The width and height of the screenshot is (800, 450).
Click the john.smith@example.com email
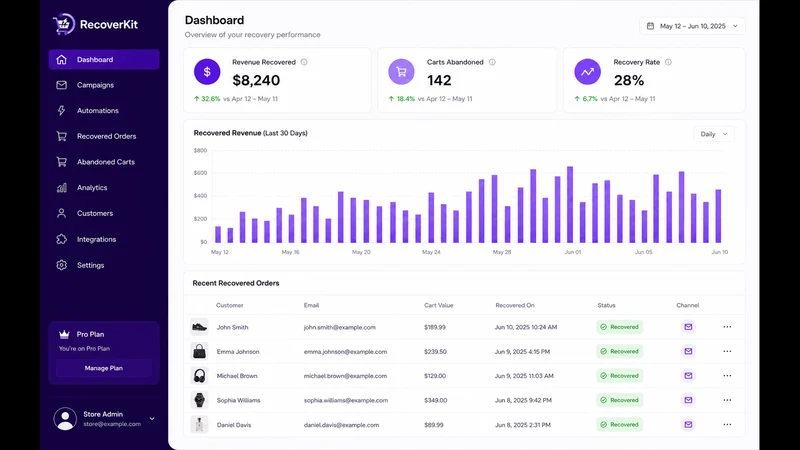point(340,327)
